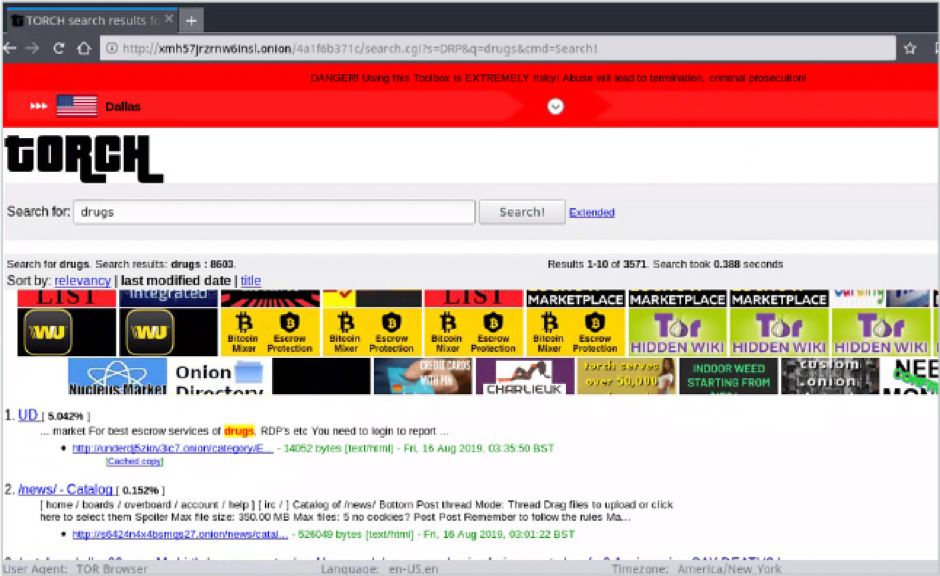Screen dimensions: 940x576
Task: Click the Onion Directory banner thumbnail
Action: coord(216,376)
